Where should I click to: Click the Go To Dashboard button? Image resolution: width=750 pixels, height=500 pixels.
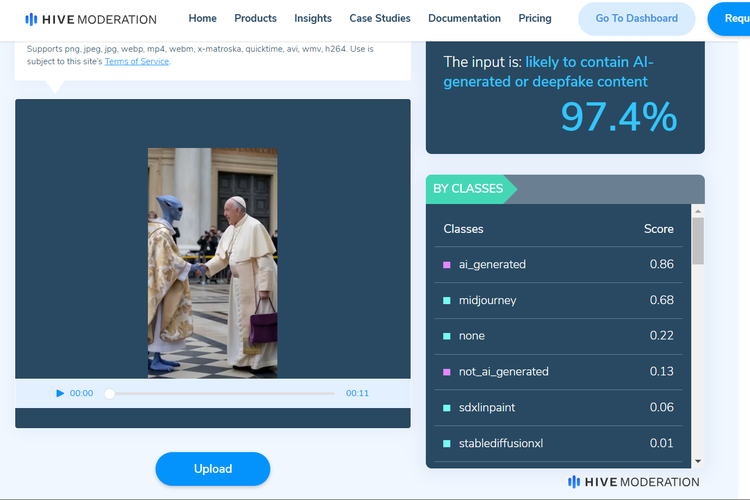637,18
